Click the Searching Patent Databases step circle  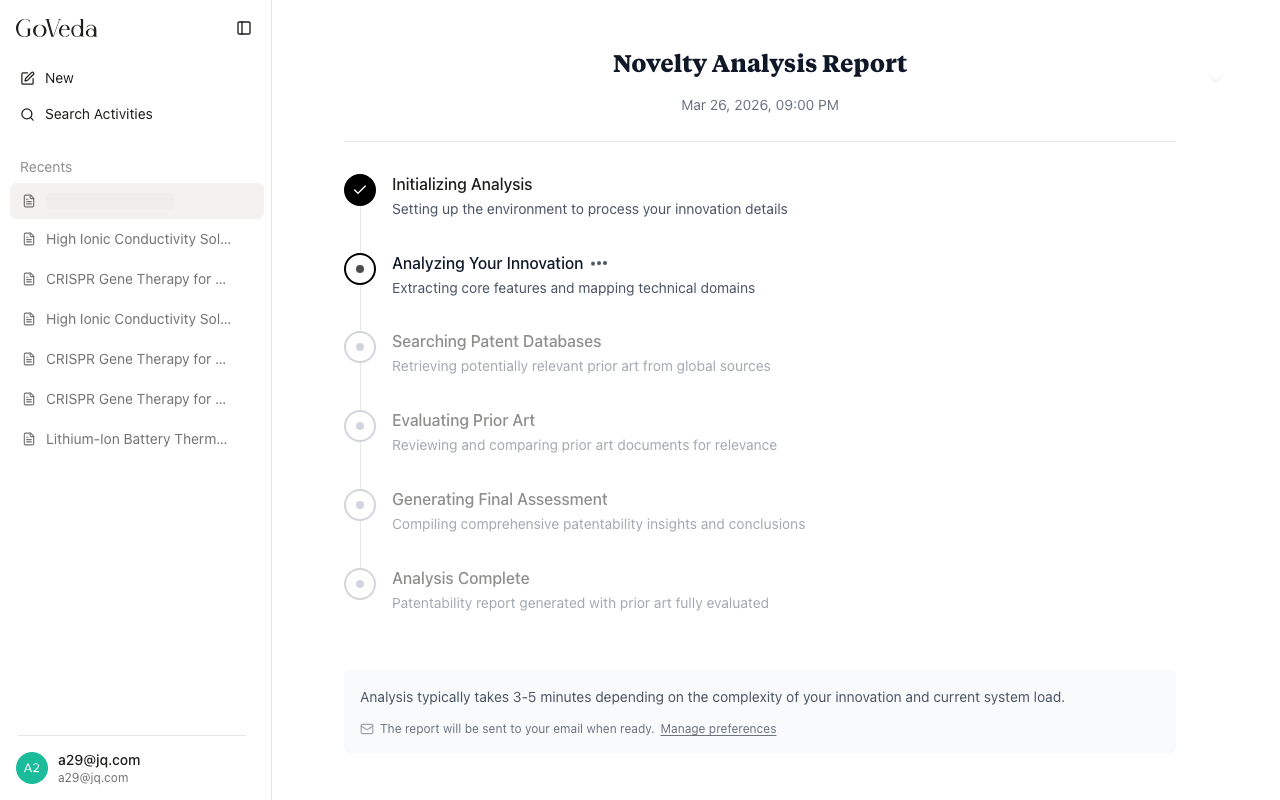click(360, 347)
